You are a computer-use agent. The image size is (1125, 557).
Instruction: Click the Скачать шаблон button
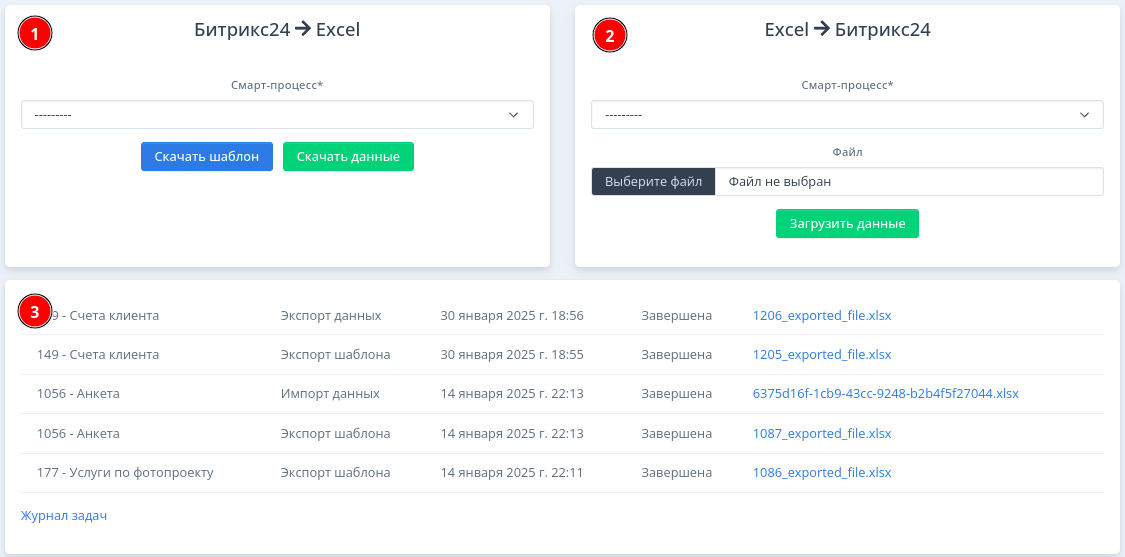tap(207, 156)
